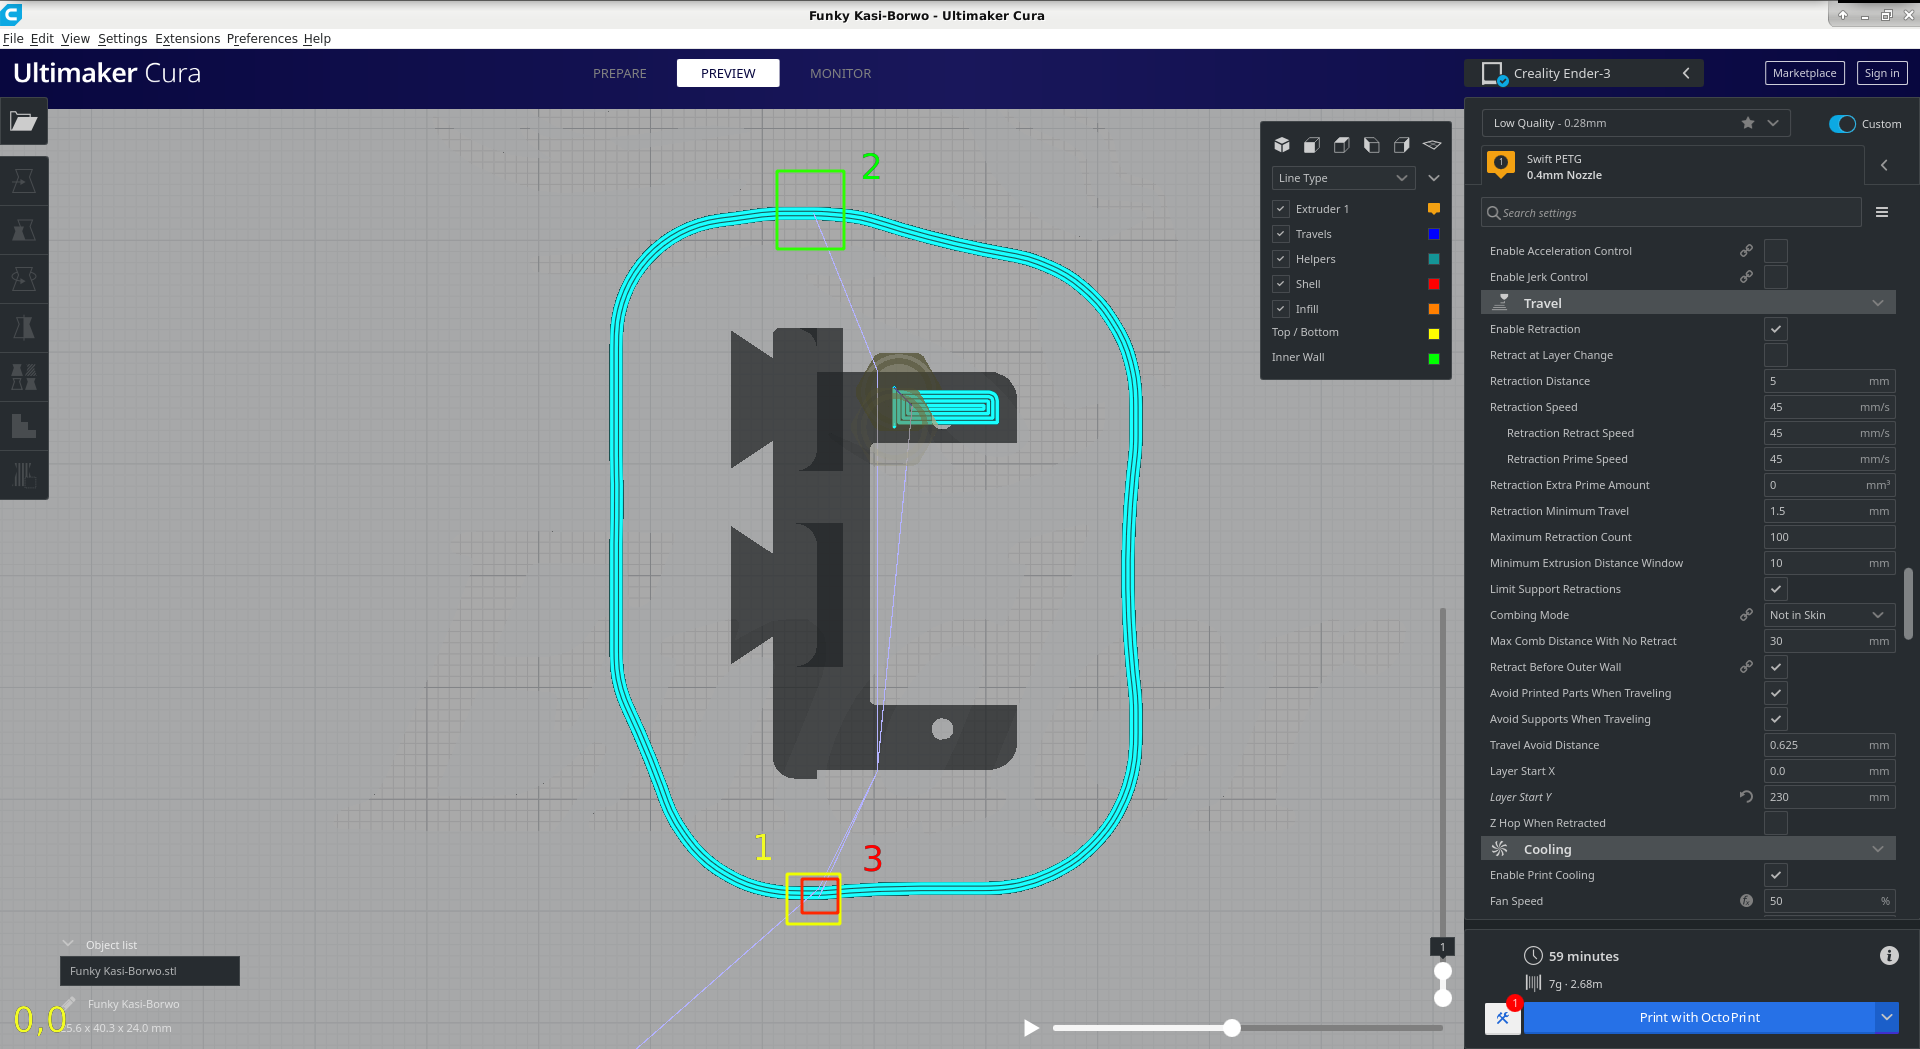Open the File menu
Viewport: 1920px width, 1049px height.
tap(13, 38)
